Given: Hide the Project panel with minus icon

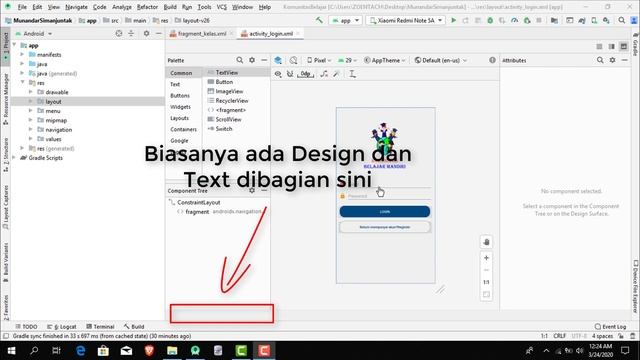Looking at the screenshot, I should (x=158, y=33).
